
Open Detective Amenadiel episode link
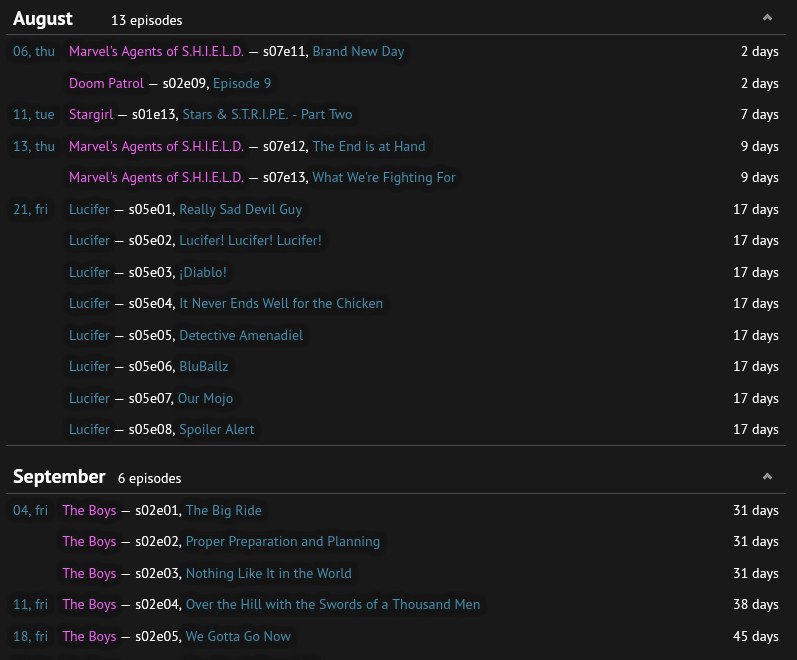point(241,336)
